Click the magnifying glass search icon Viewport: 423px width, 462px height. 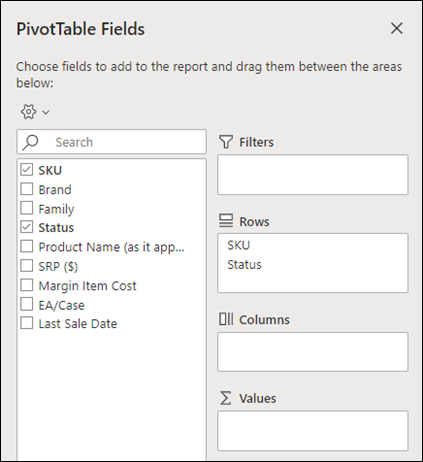pyautogui.click(x=30, y=142)
